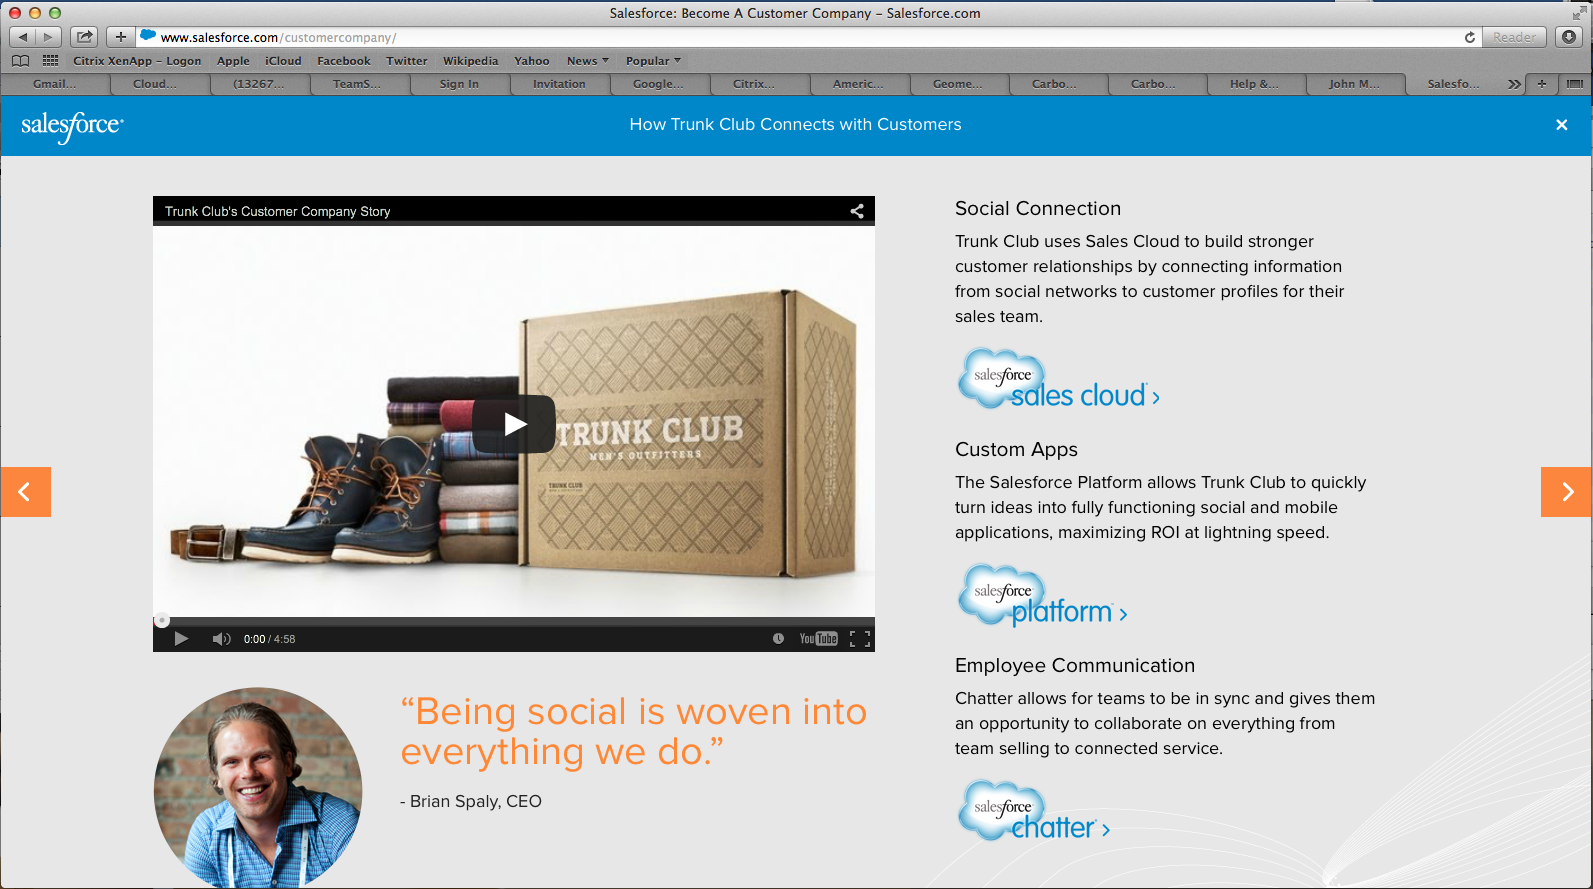
Task: Go back with the Safari back arrow
Action: pyautogui.click(x=22, y=37)
